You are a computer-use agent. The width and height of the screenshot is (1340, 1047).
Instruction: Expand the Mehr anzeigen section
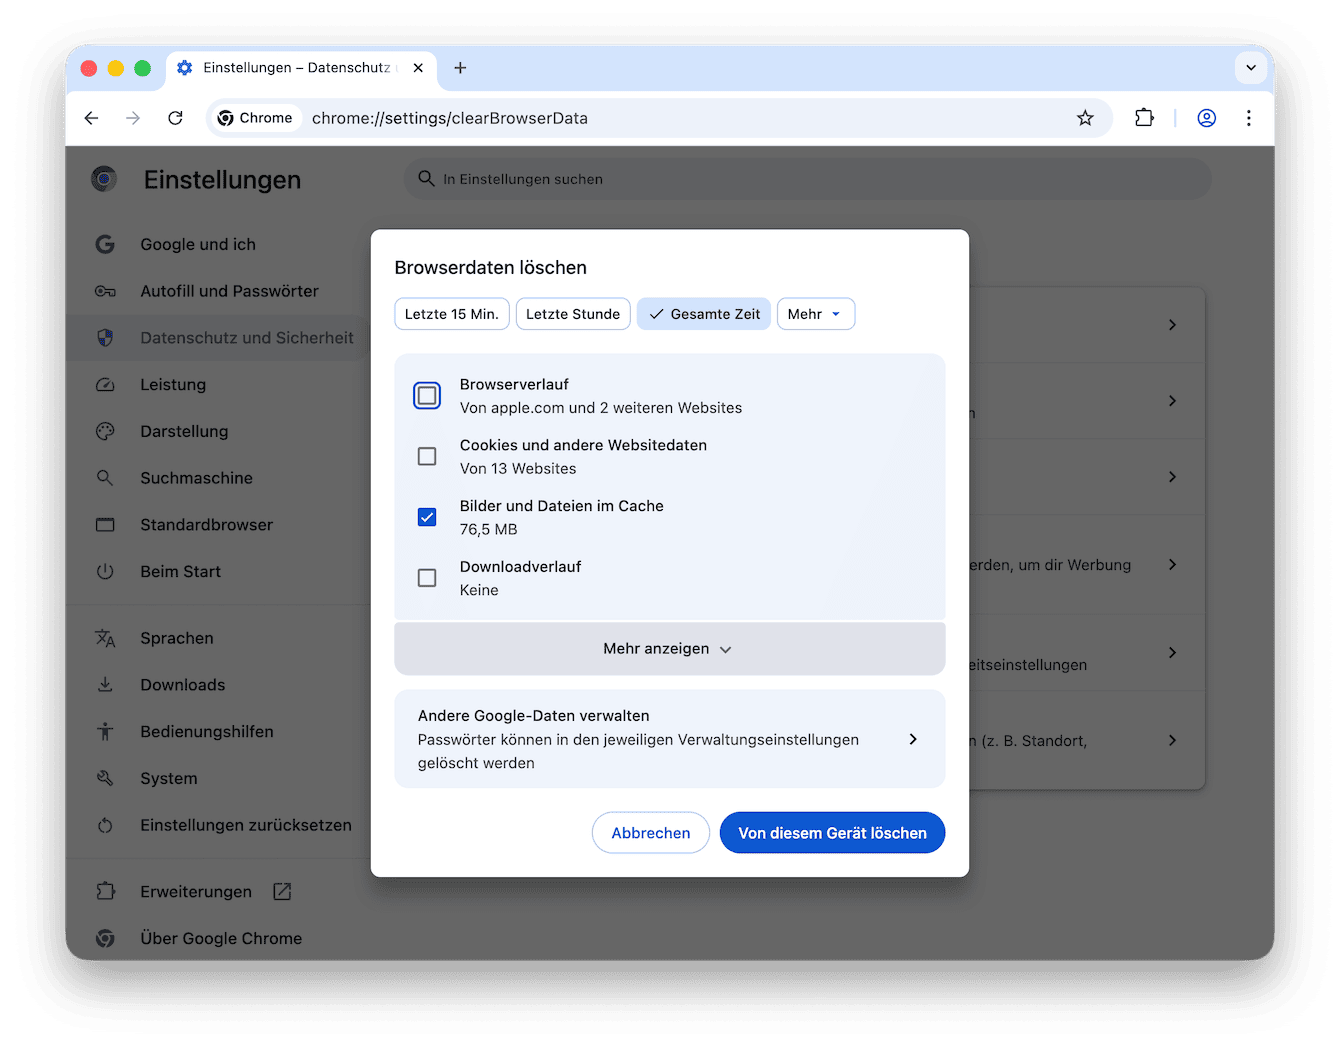point(669,649)
